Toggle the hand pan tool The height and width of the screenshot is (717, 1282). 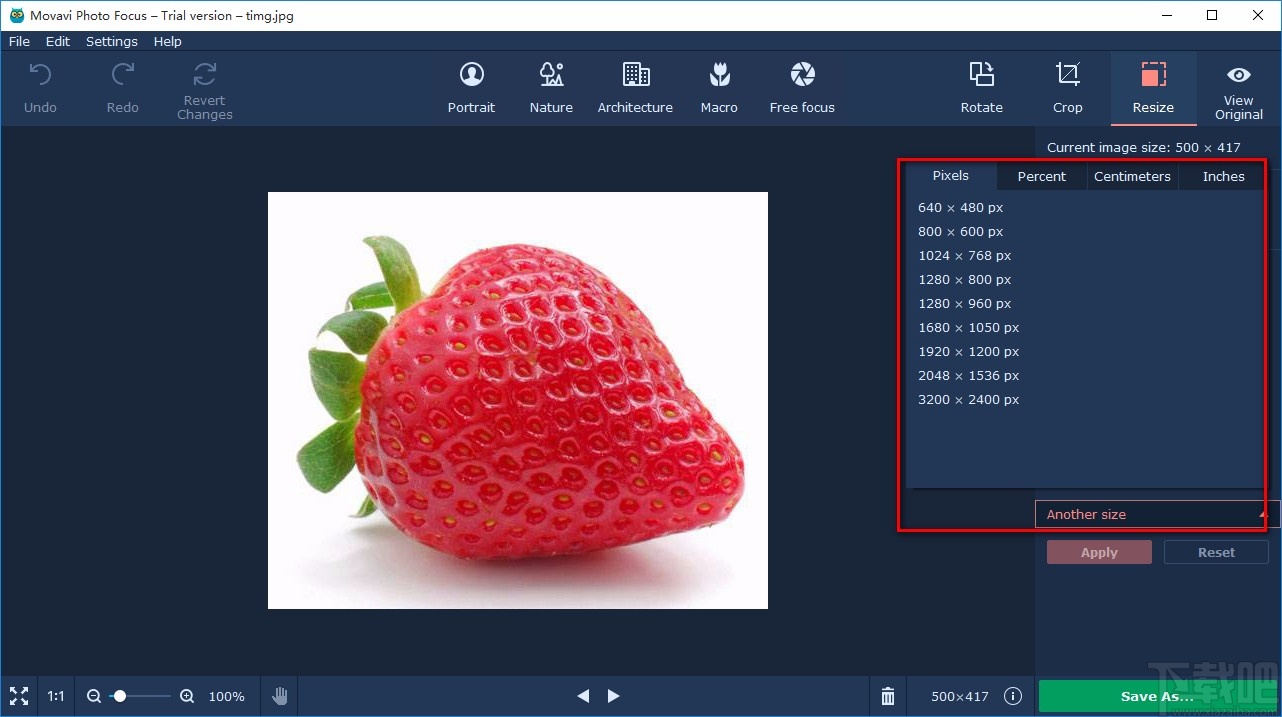point(280,696)
